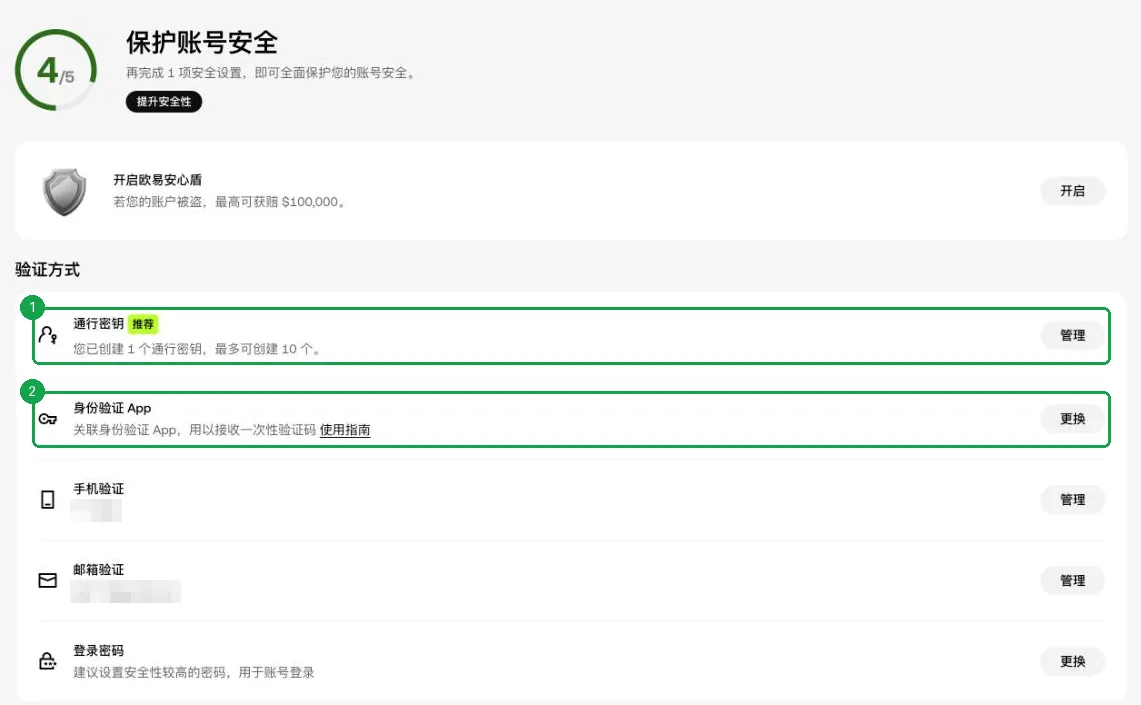This screenshot has width=1141, height=705.
Task: Click the 保护账号安全 heading
Action: click(x=202, y=42)
